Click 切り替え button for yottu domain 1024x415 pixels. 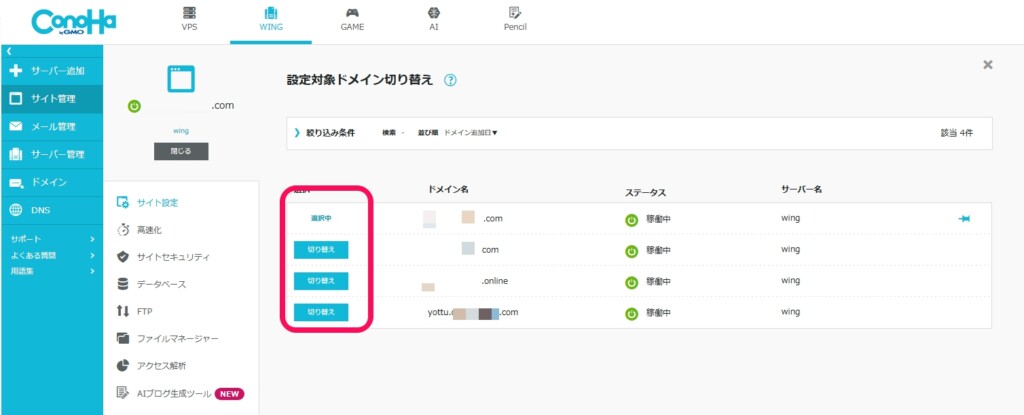tap(321, 312)
